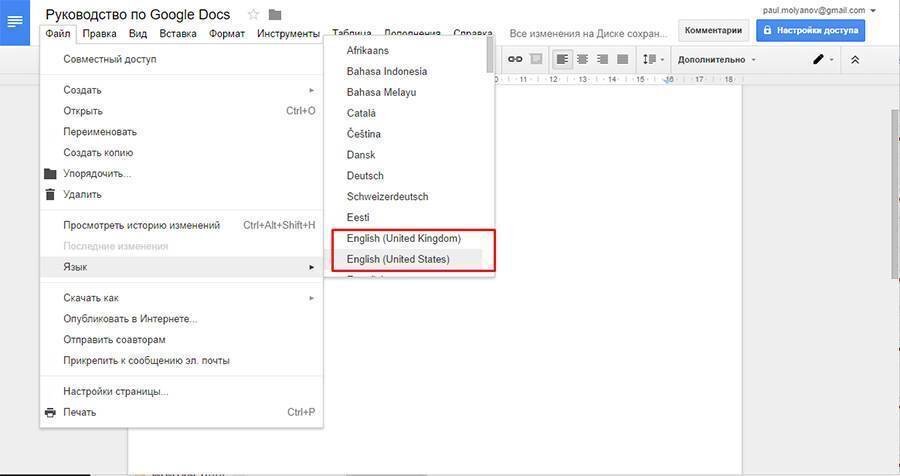The height and width of the screenshot is (476, 900).
Task: Expand the Дополнительно toolbar dropdown
Action: (717, 60)
